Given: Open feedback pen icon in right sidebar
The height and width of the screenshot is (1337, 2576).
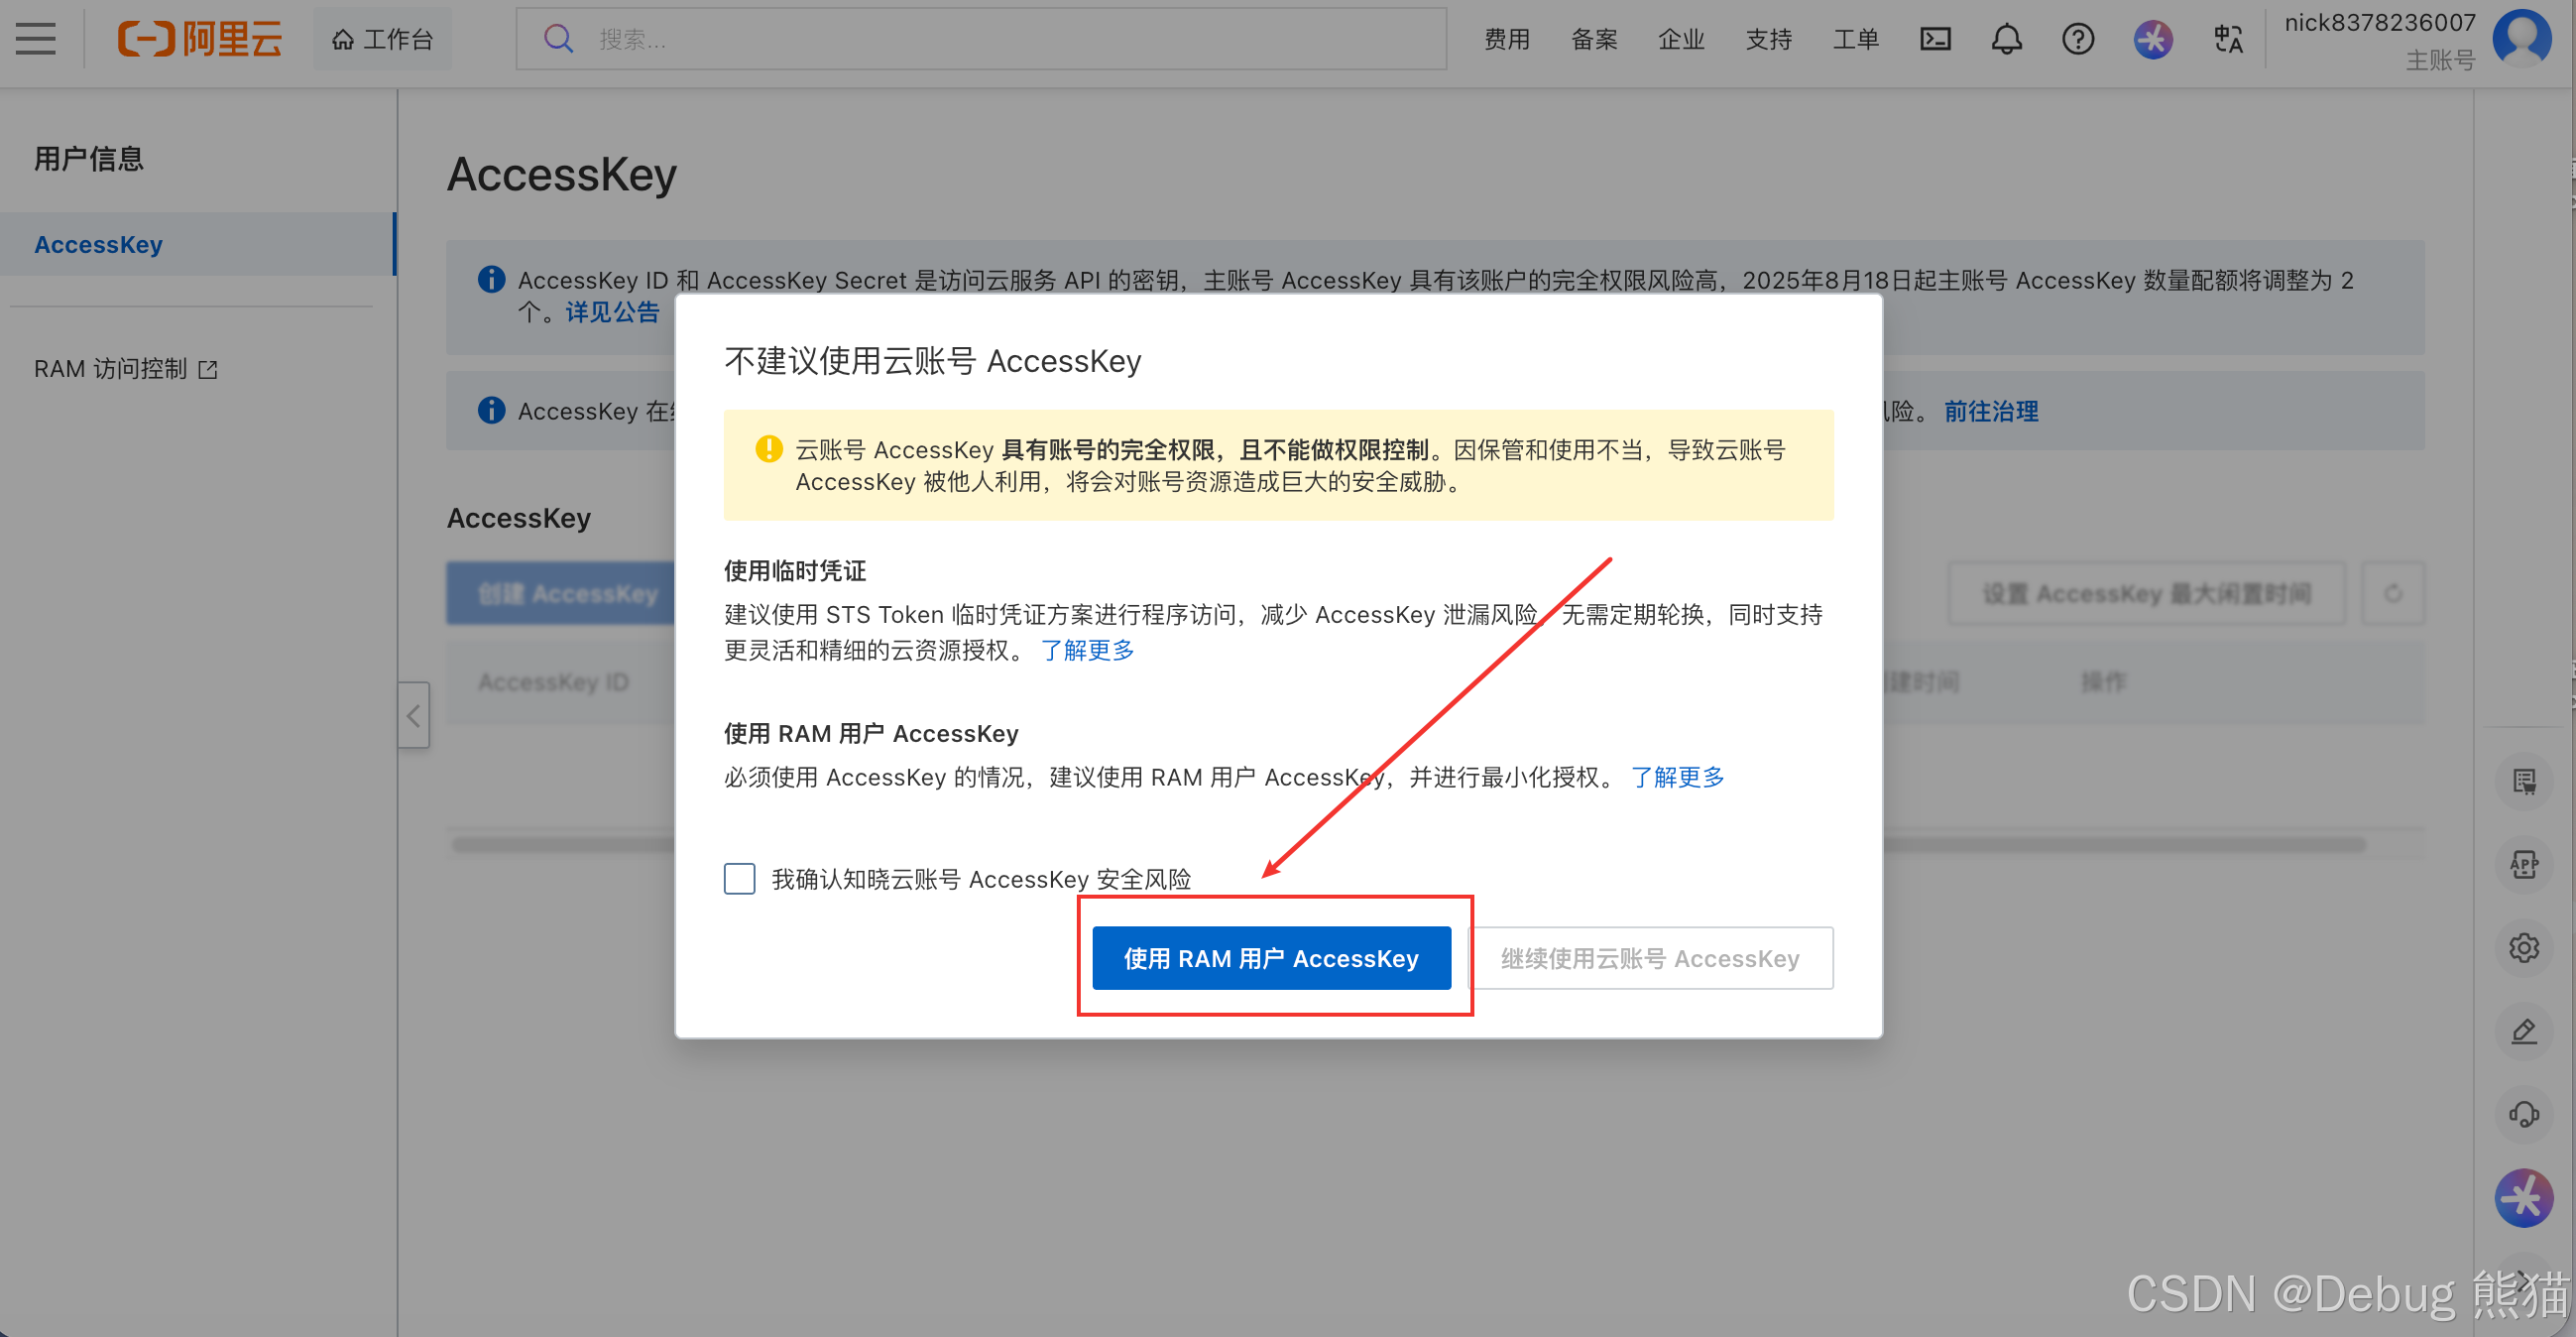Looking at the screenshot, I should point(2525,1031).
